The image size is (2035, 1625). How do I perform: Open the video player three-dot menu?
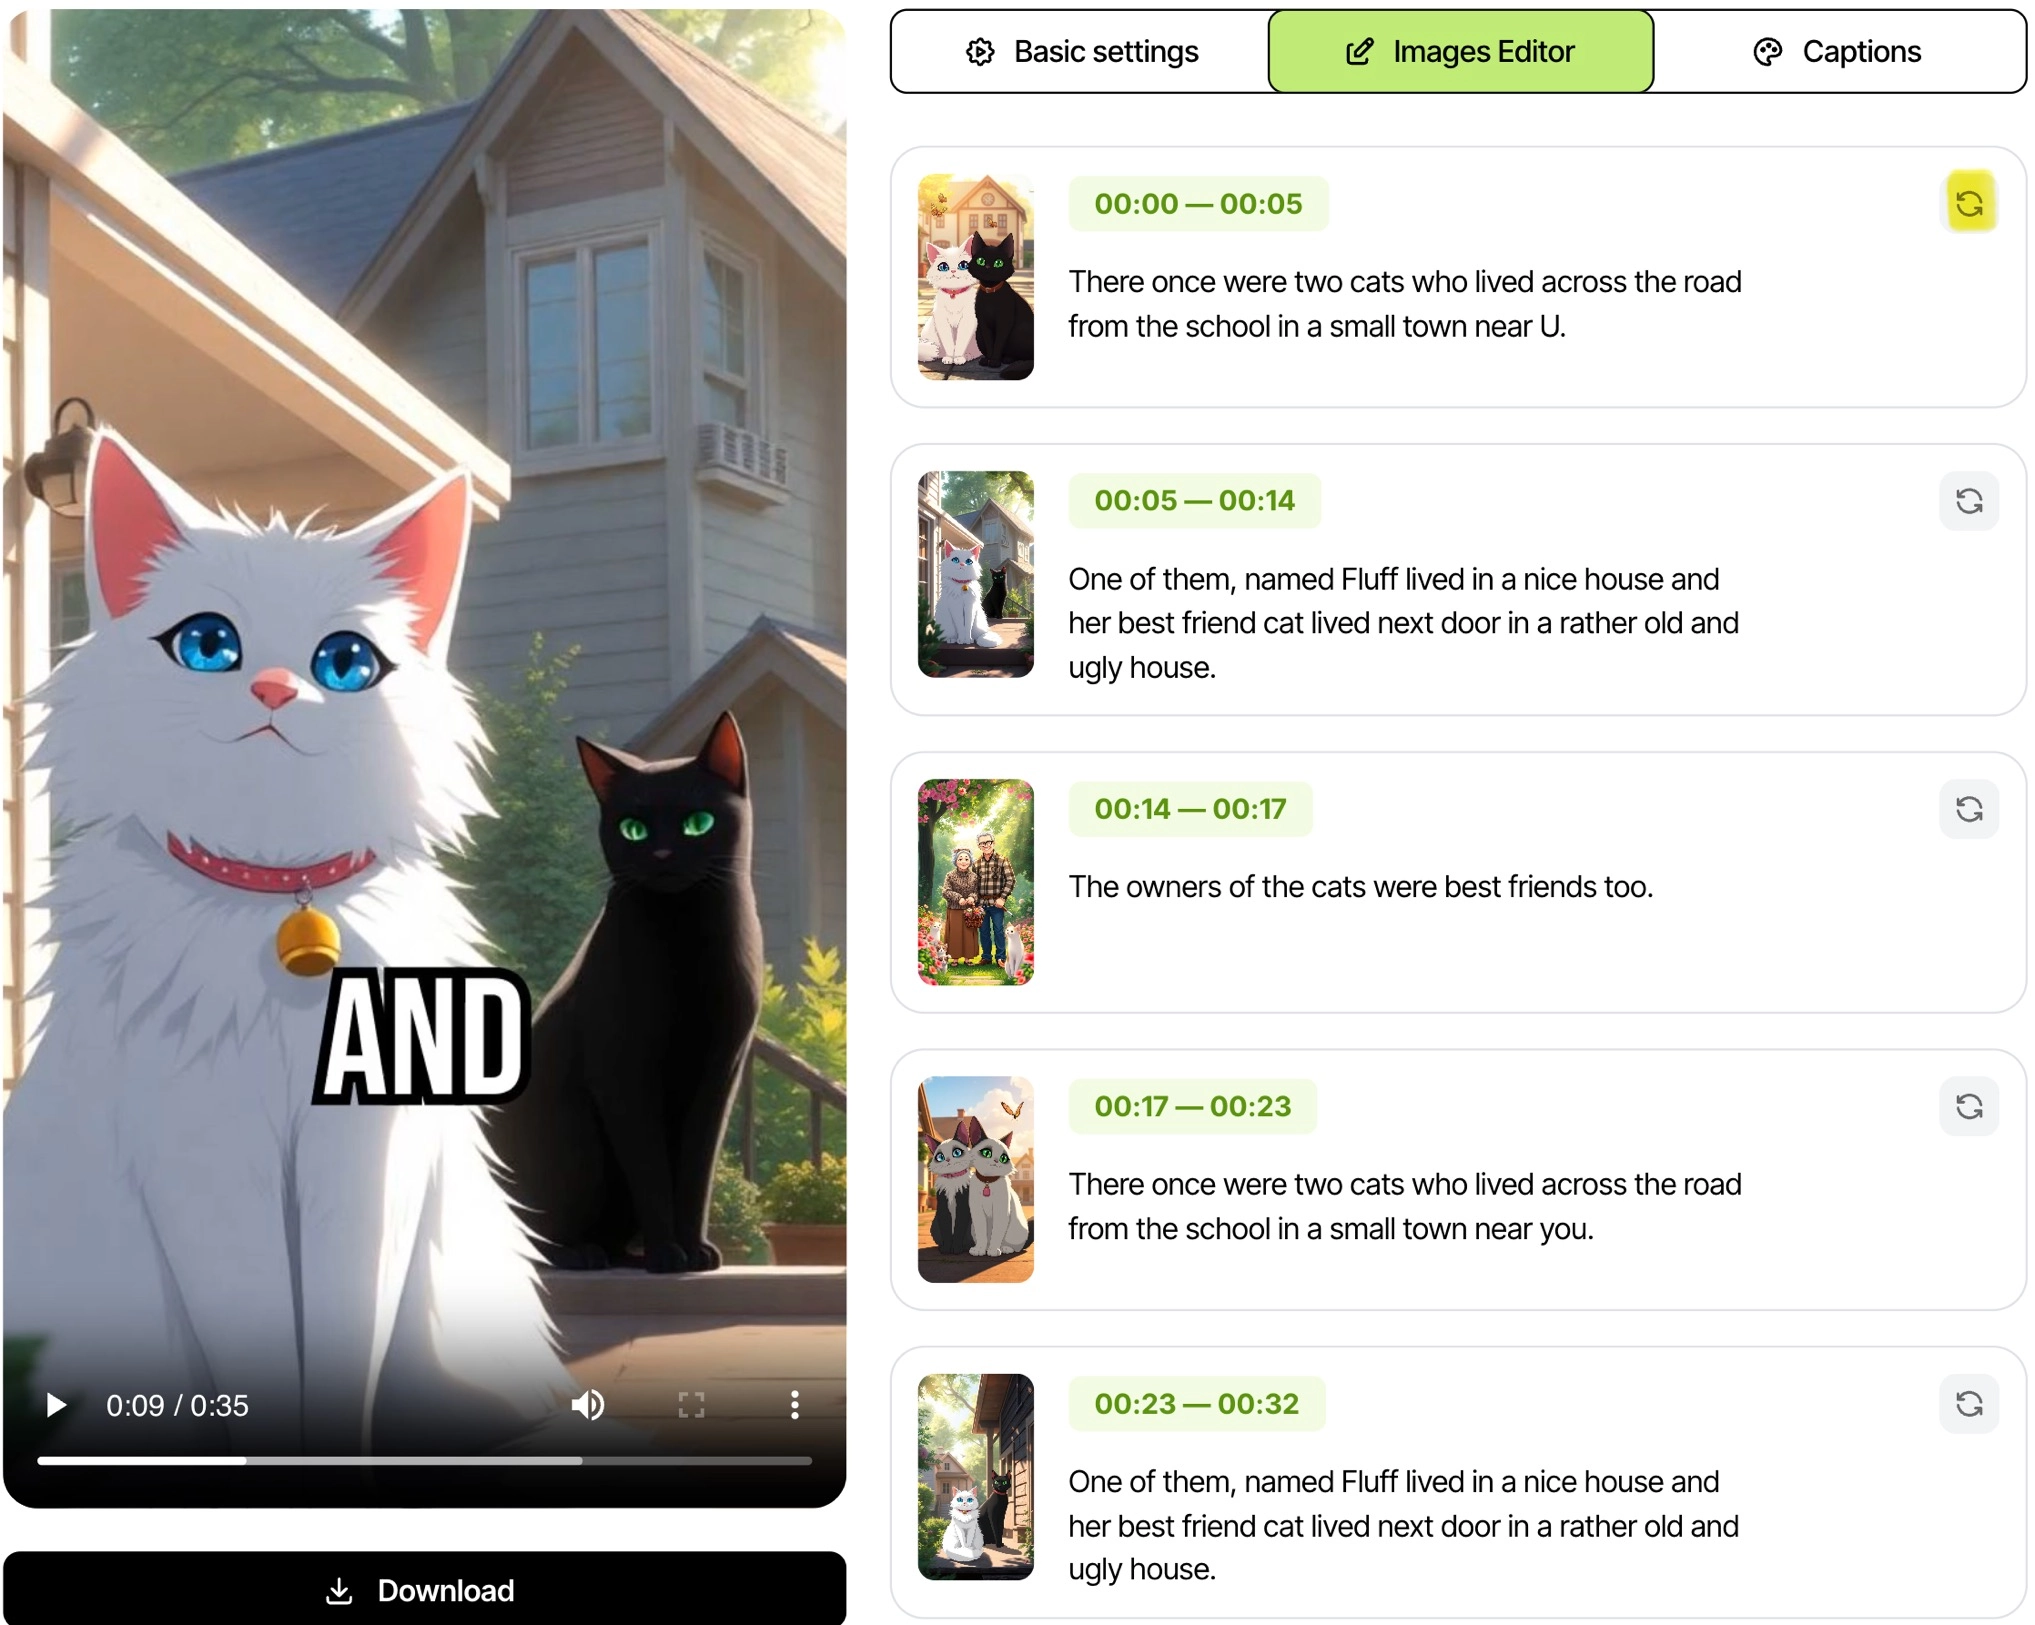coord(795,1405)
